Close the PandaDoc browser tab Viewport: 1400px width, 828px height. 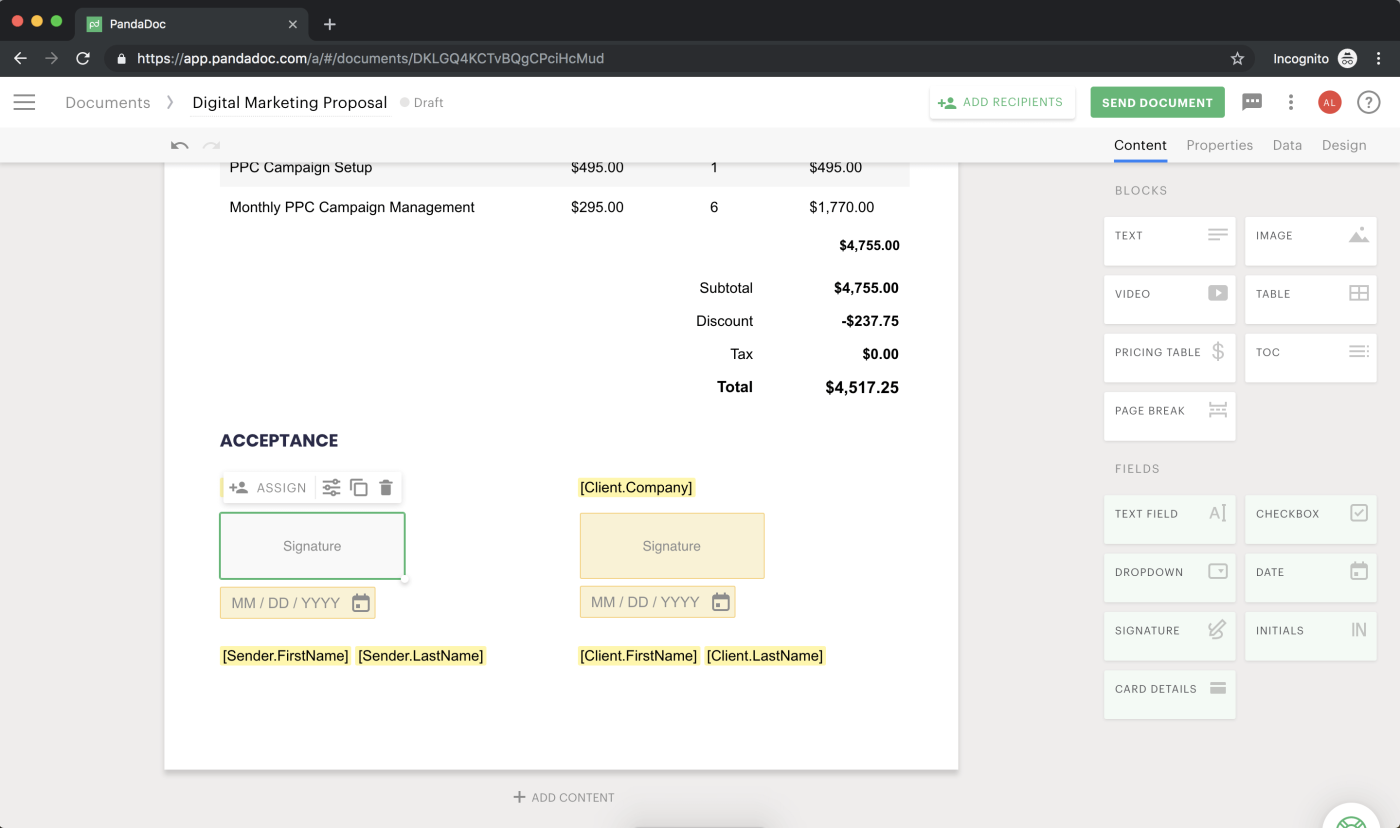coord(293,23)
